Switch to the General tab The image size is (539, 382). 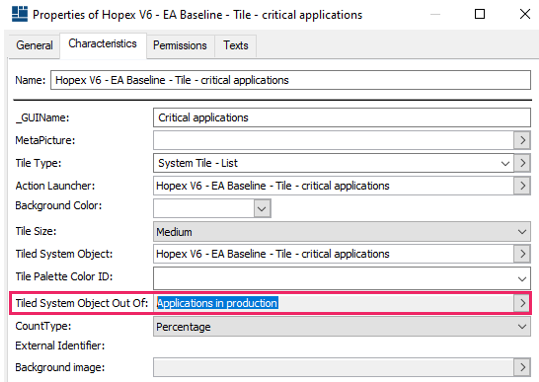point(34,45)
